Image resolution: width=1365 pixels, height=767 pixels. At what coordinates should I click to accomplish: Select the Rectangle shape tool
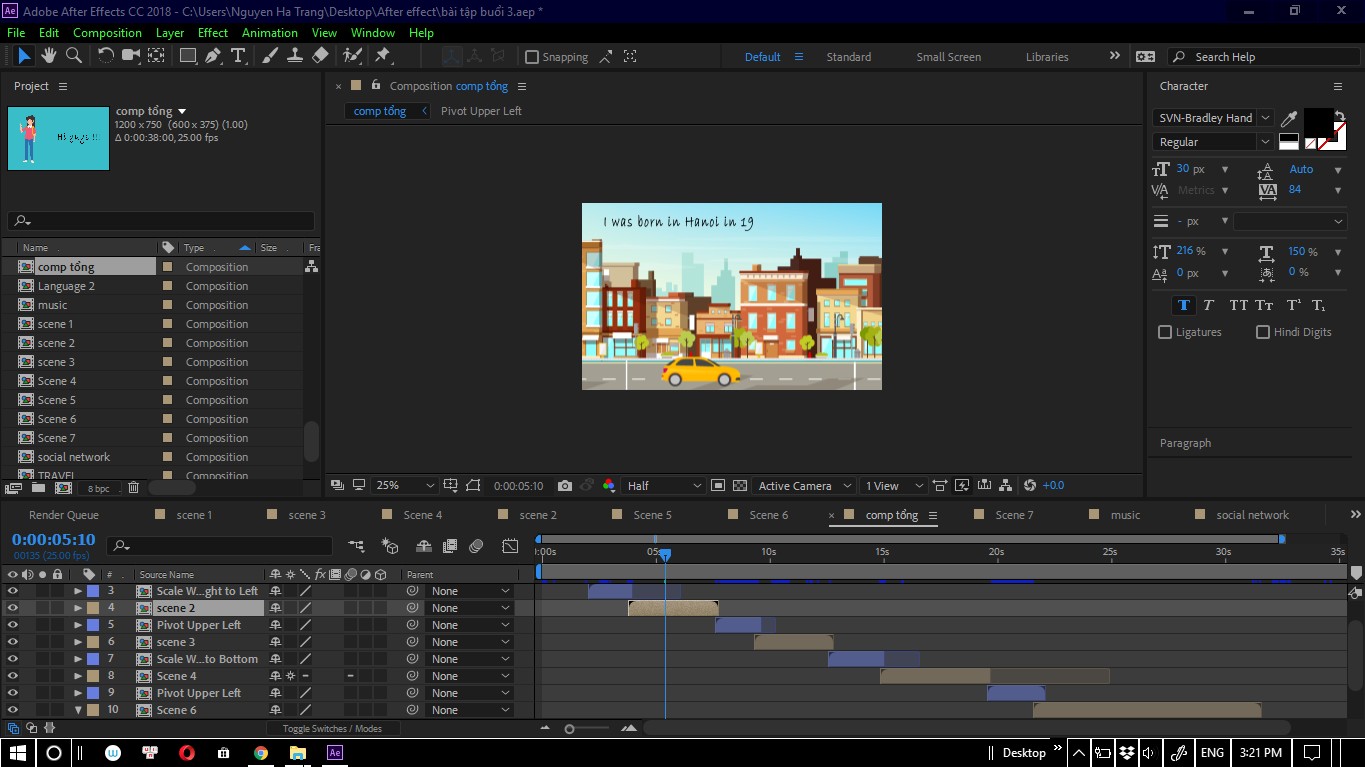coord(187,56)
